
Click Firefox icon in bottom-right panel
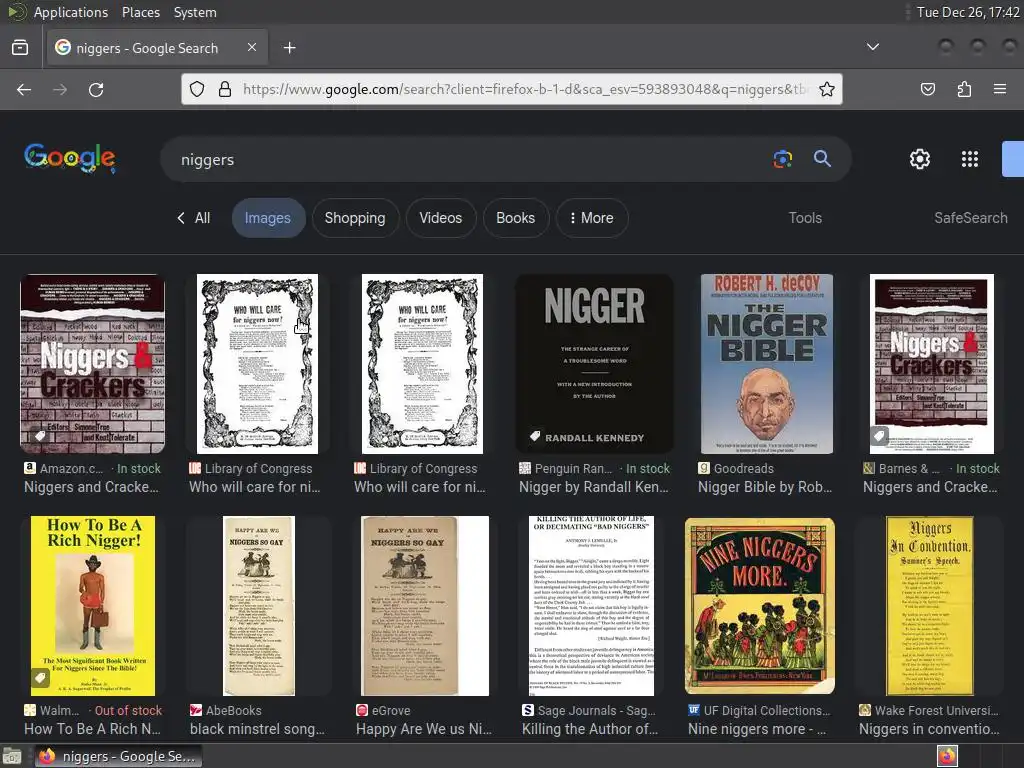[947, 756]
